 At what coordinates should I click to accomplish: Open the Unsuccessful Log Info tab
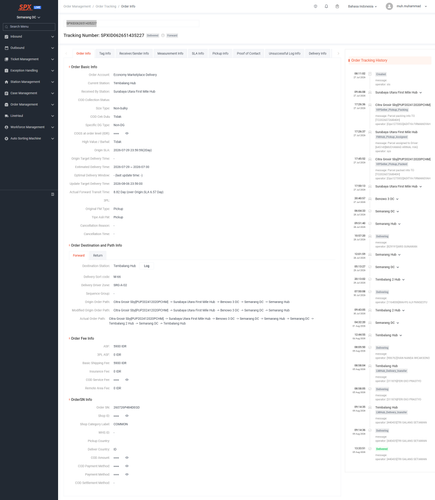click(x=284, y=54)
